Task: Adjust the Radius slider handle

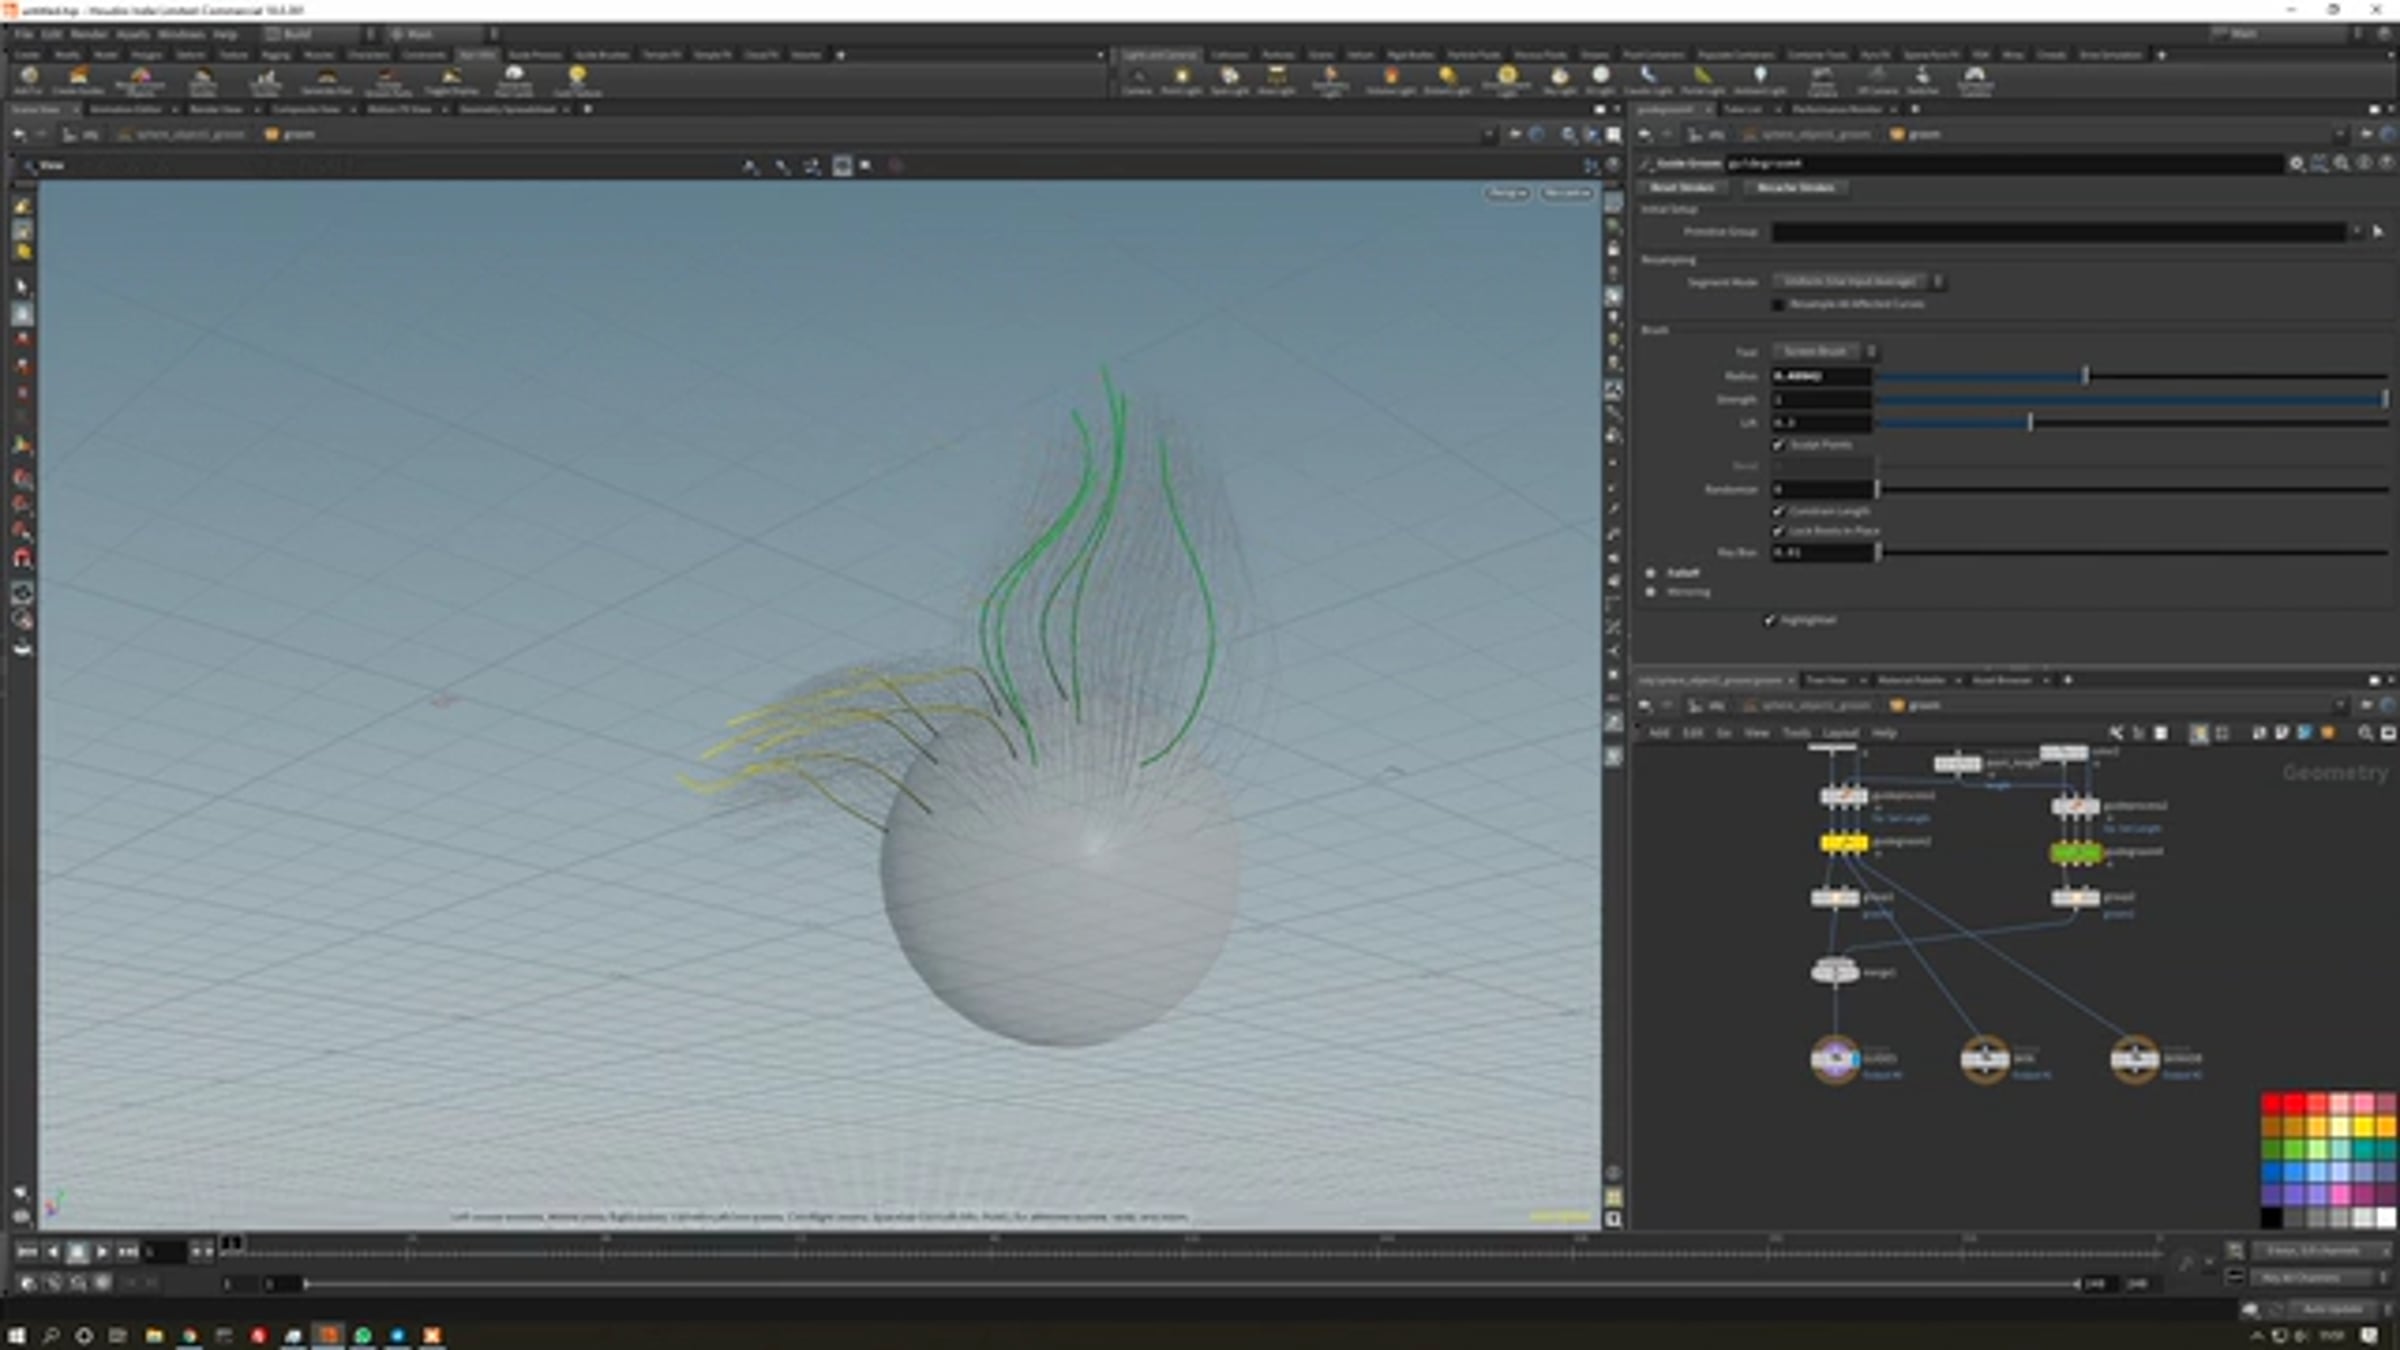Action: [x=2085, y=375]
